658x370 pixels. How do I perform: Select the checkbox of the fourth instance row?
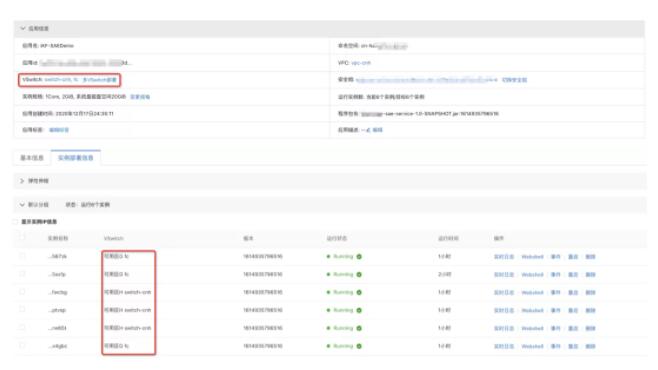[22, 310]
